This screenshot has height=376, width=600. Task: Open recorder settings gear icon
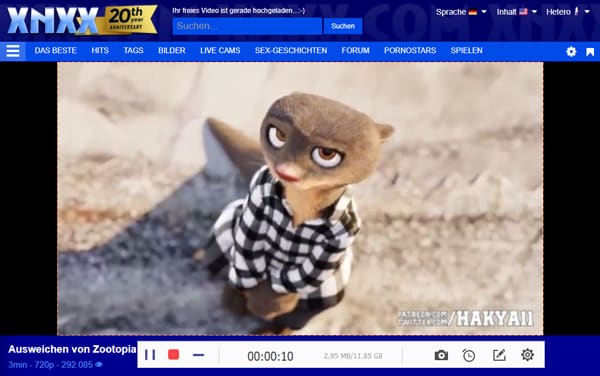[527, 355]
